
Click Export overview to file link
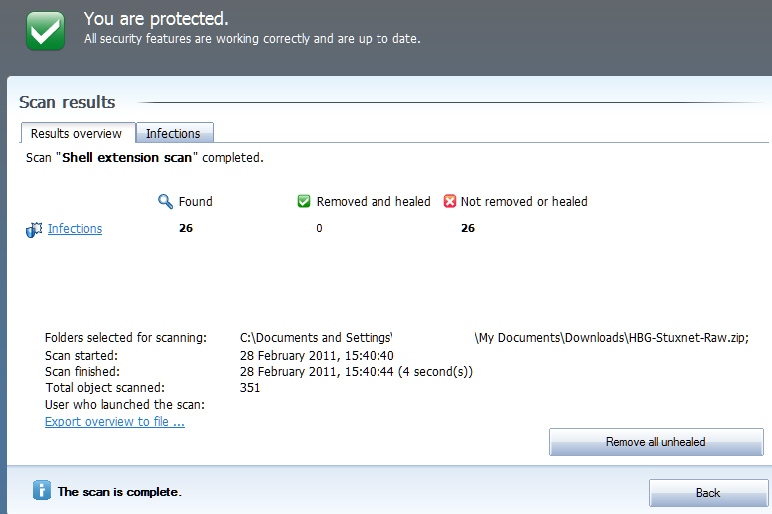tap(115, 422)
